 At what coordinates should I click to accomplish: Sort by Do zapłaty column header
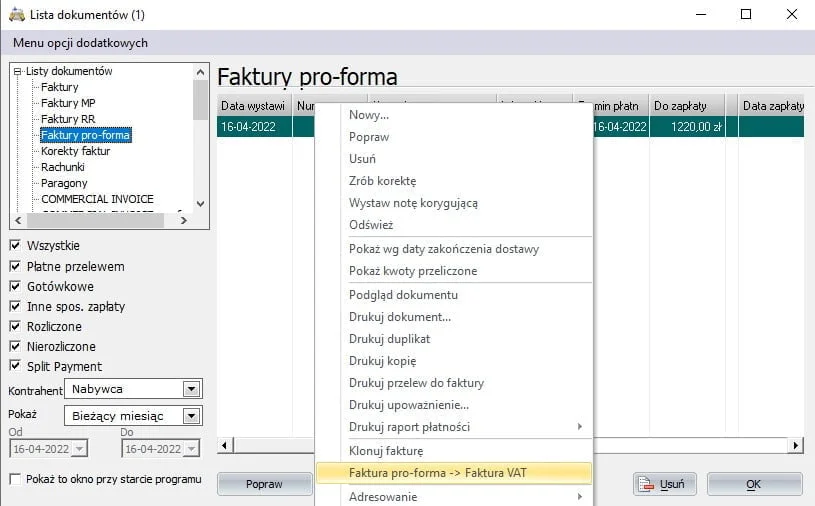687,105
